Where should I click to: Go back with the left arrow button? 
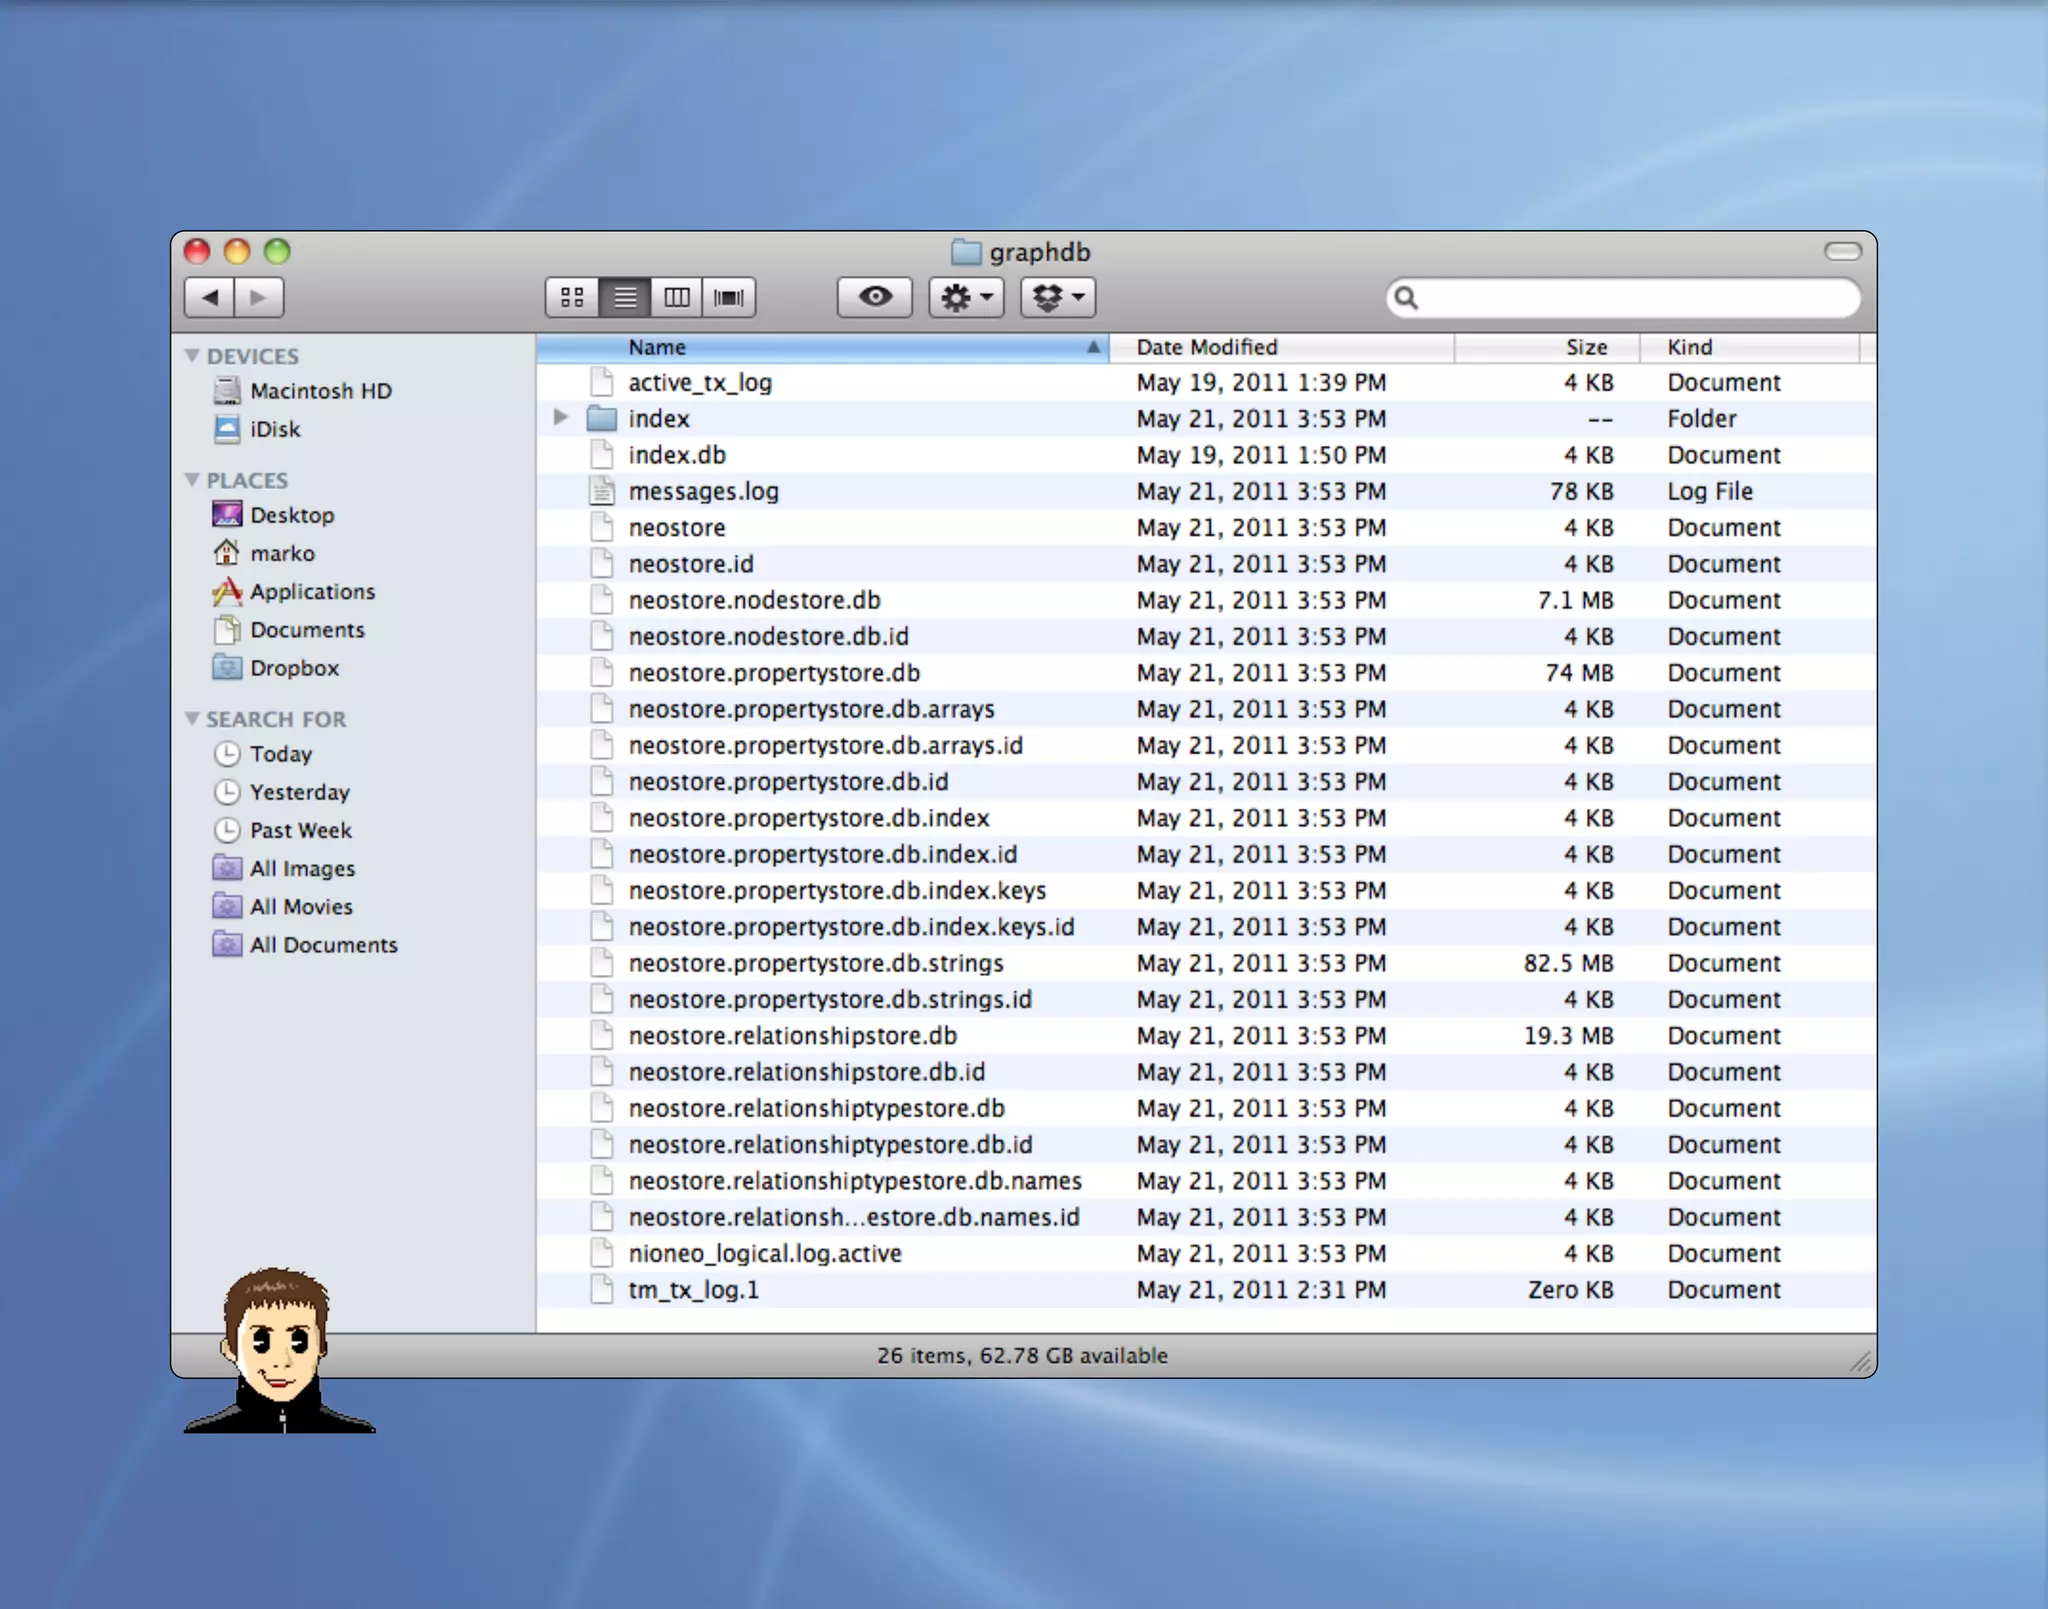click(x=210, y=297)
